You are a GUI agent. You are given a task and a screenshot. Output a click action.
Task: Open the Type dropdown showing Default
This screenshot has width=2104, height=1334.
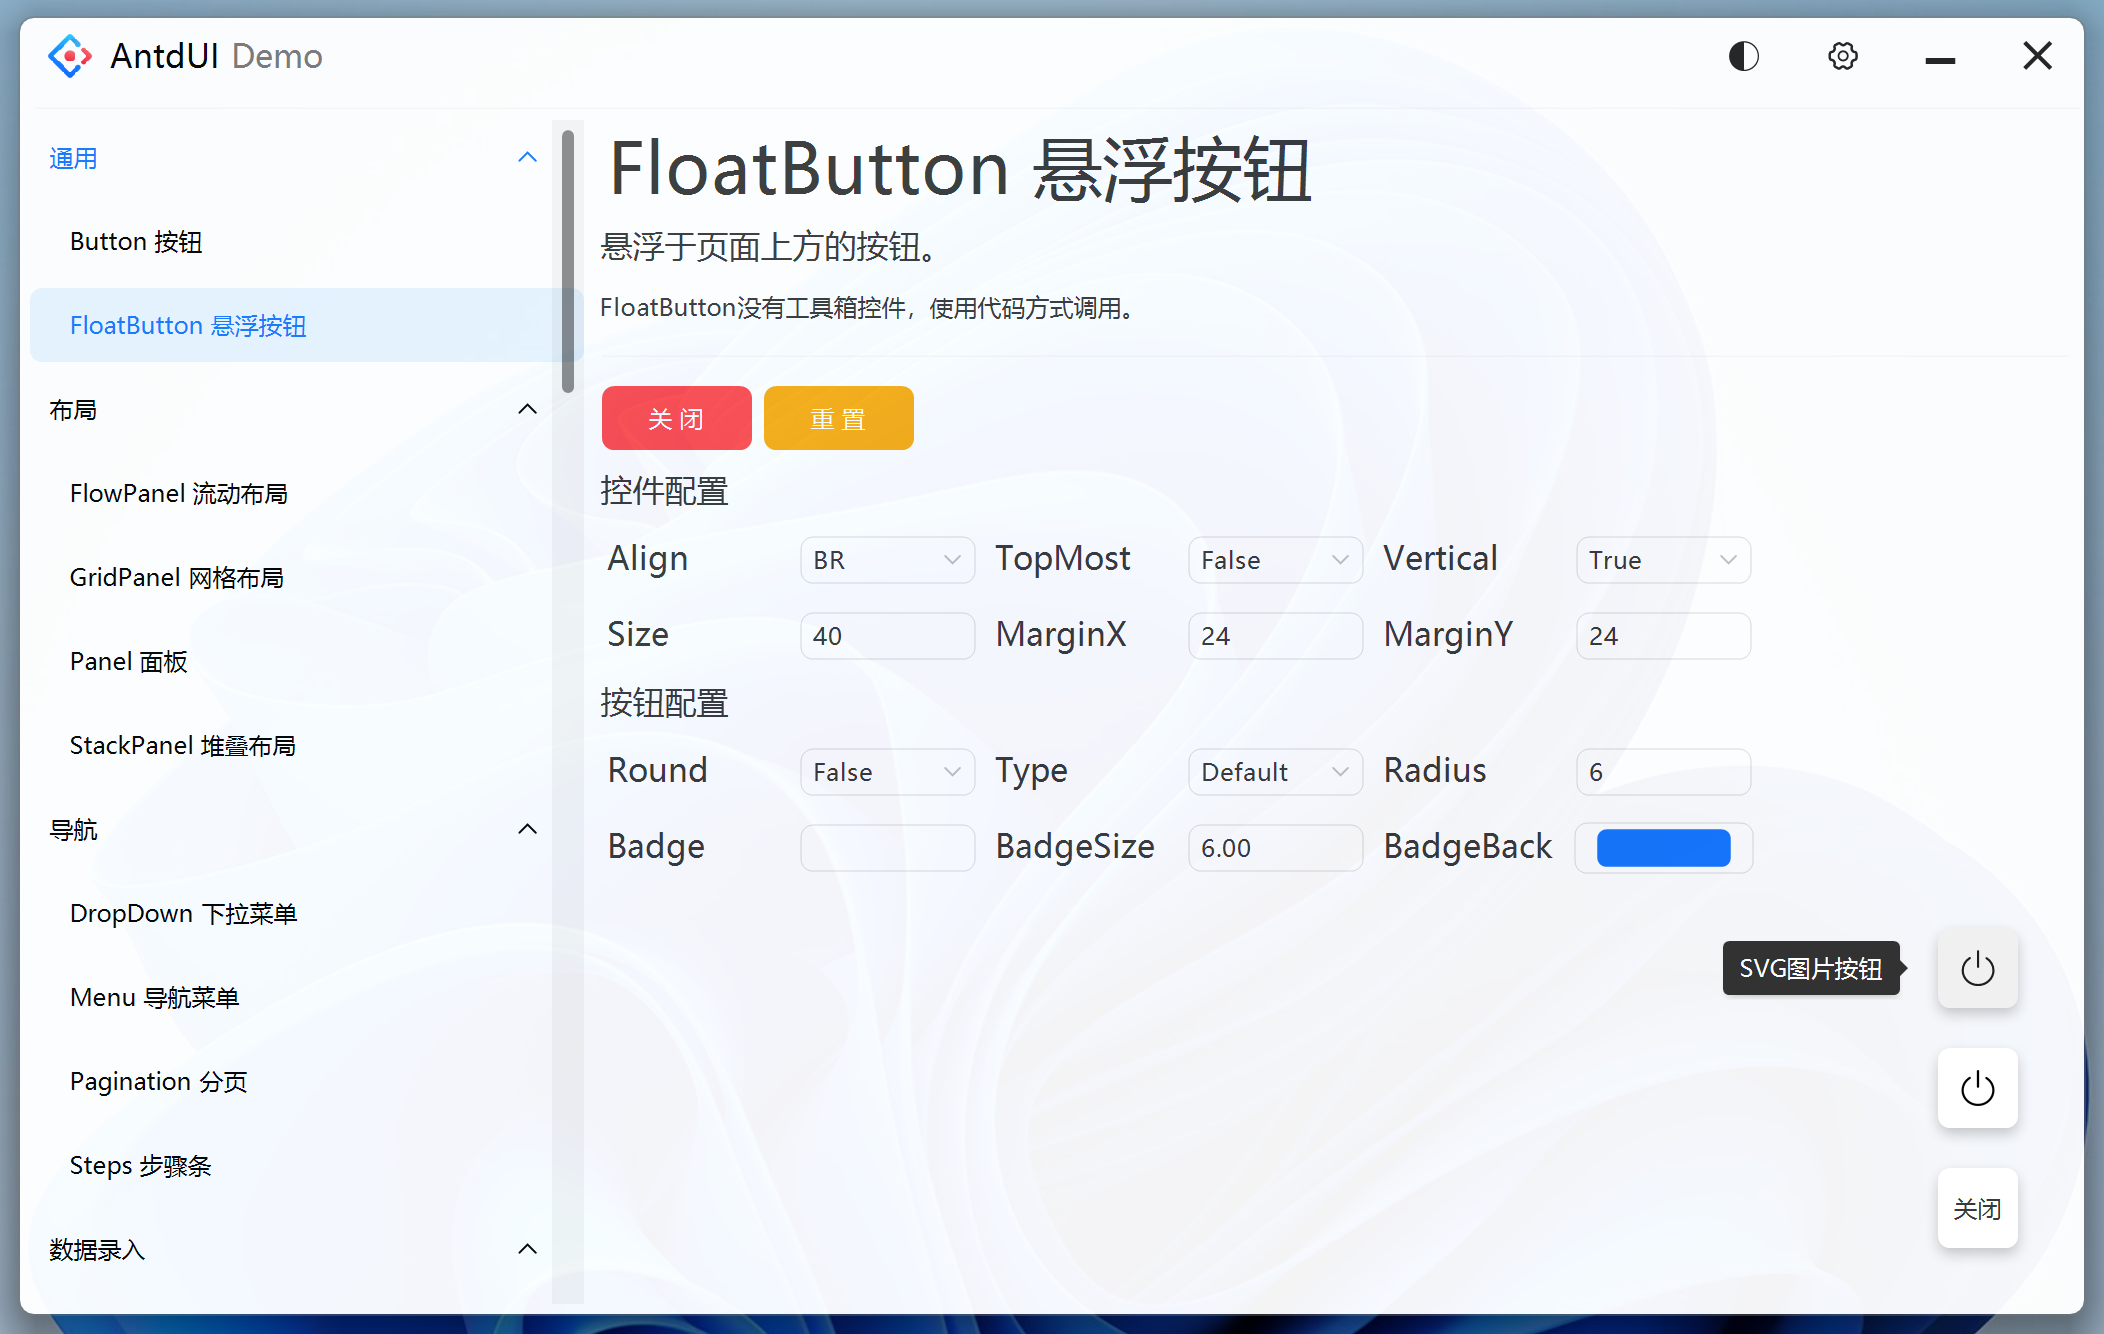pos(1274,771)
